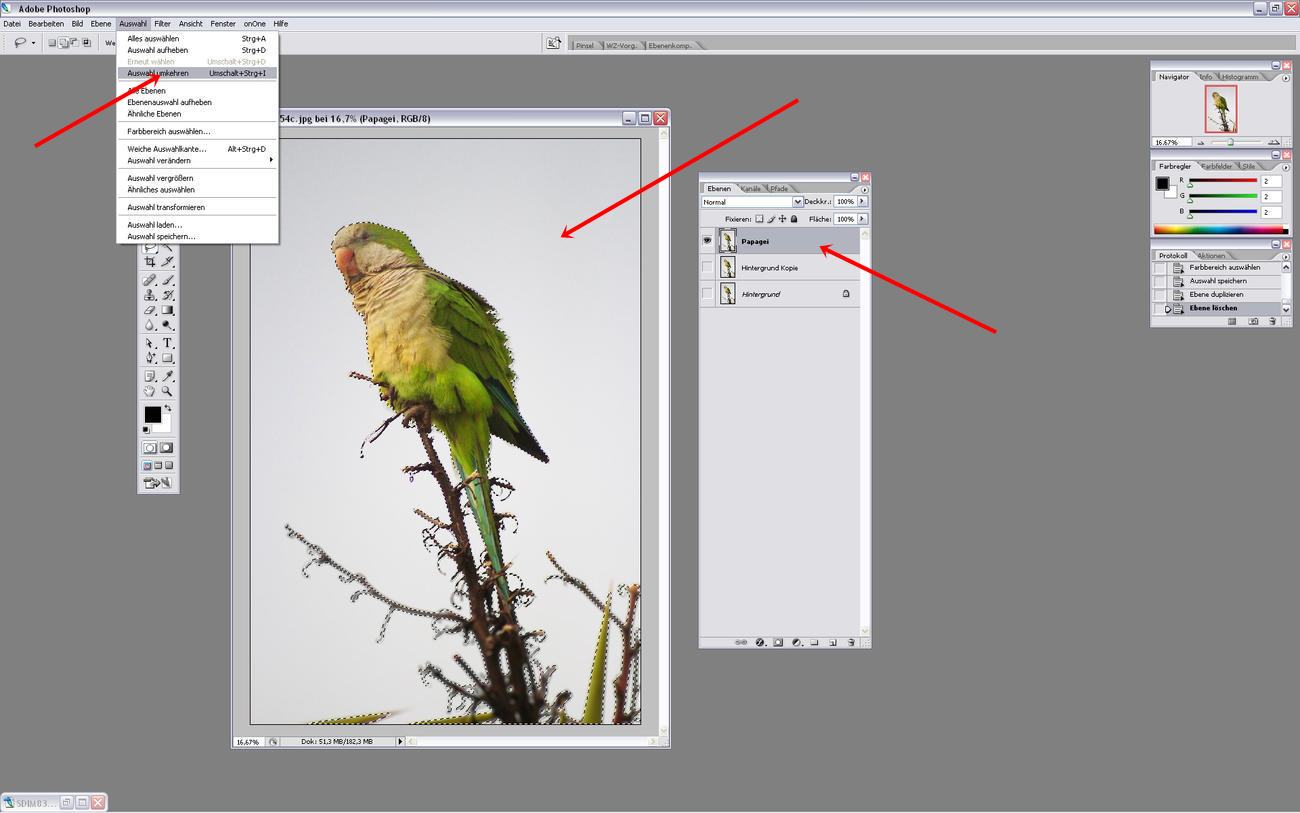
Task: Choose Alles auswählen from menu
Action: click(197, 38)
